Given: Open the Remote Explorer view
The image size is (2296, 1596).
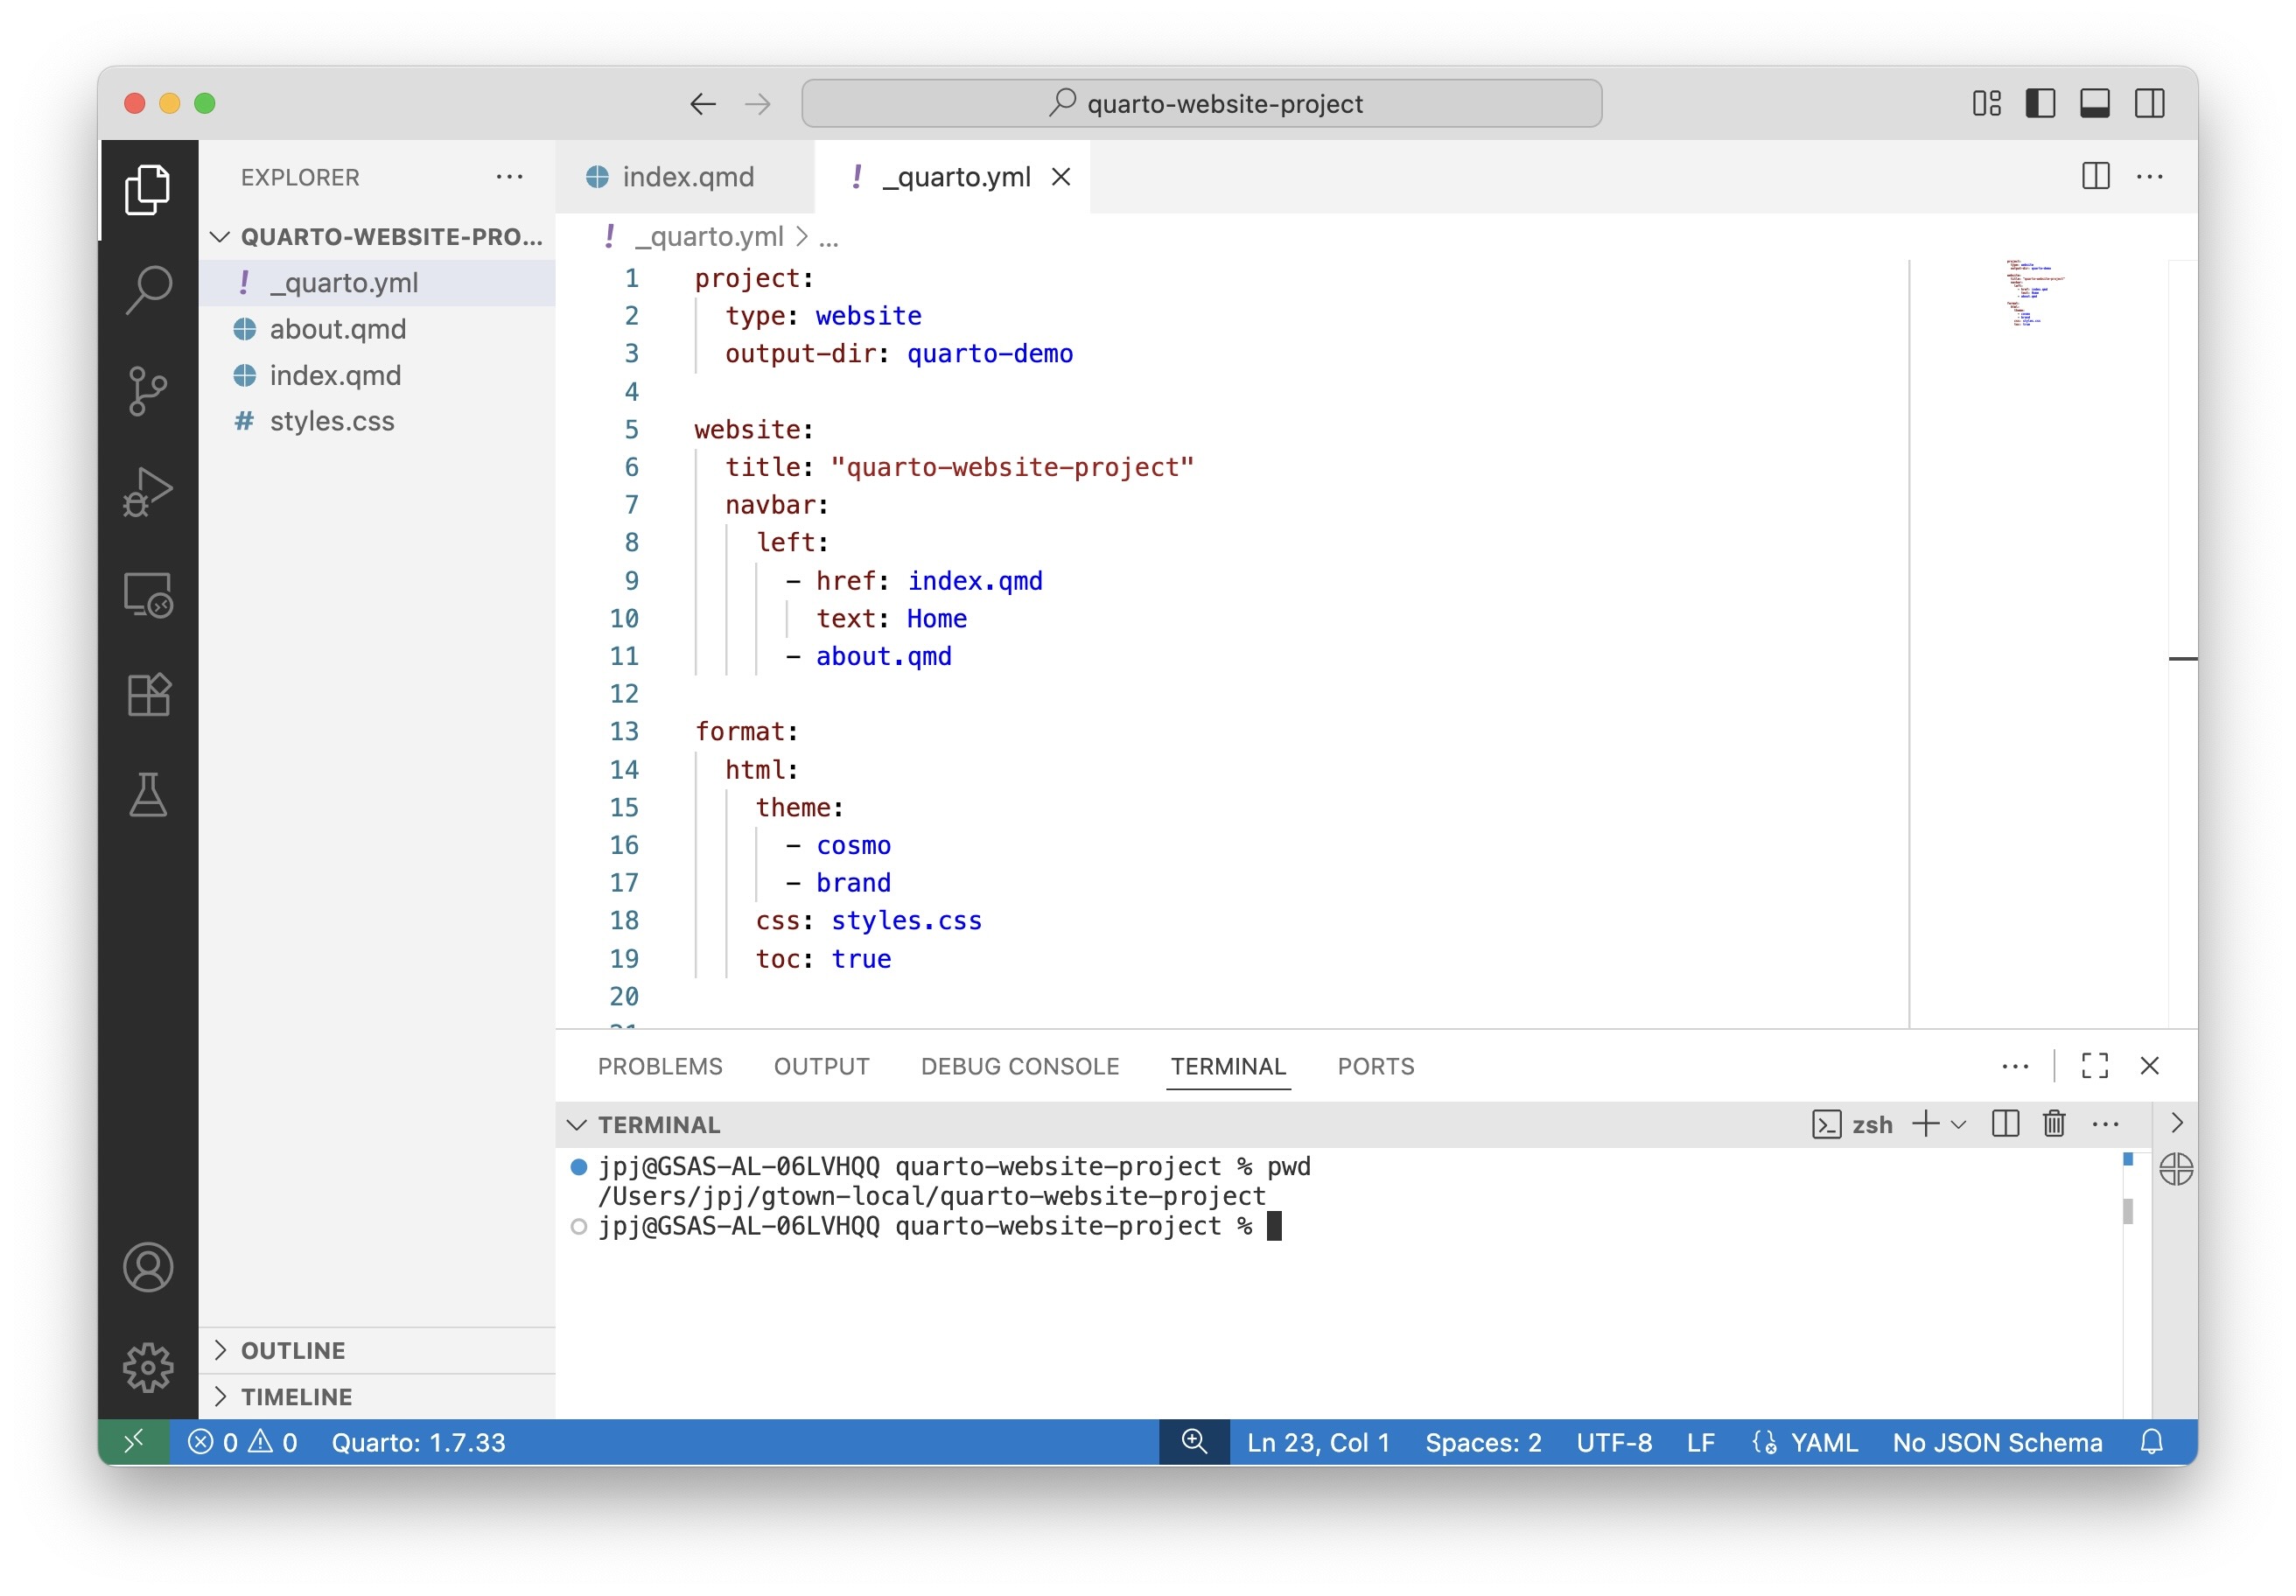Looking at the screenshot, I should tap(148, 594).
